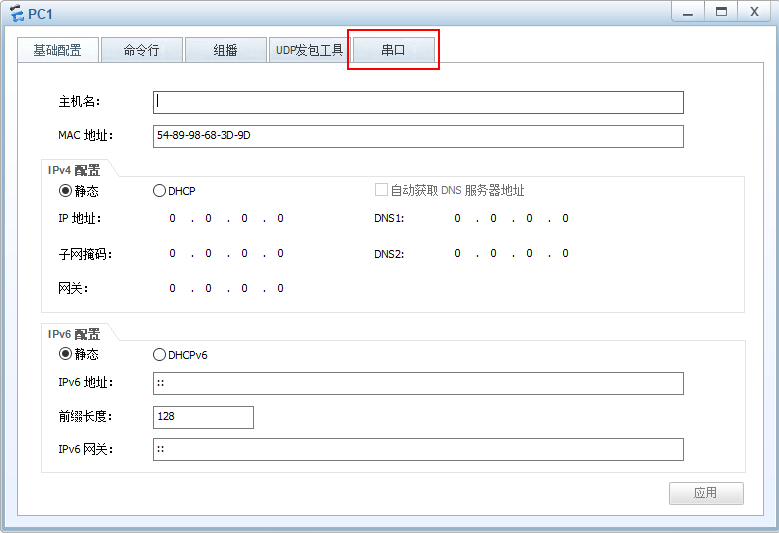The width and height of the screenshot is (779, 533).
Task: Click the IPv6 地址 input field
Action: pyautogui.click(x=418, y=383)
